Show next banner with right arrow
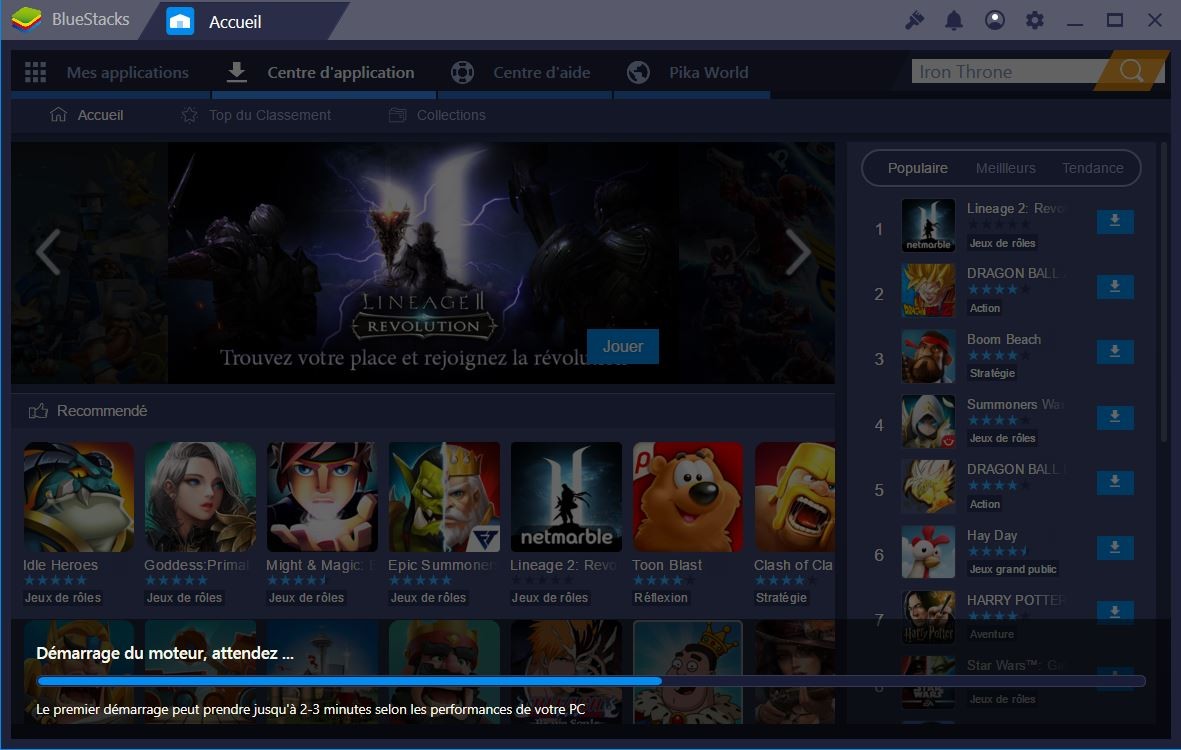The height and width of the screenshot is (750, 1181). (798, 252)
